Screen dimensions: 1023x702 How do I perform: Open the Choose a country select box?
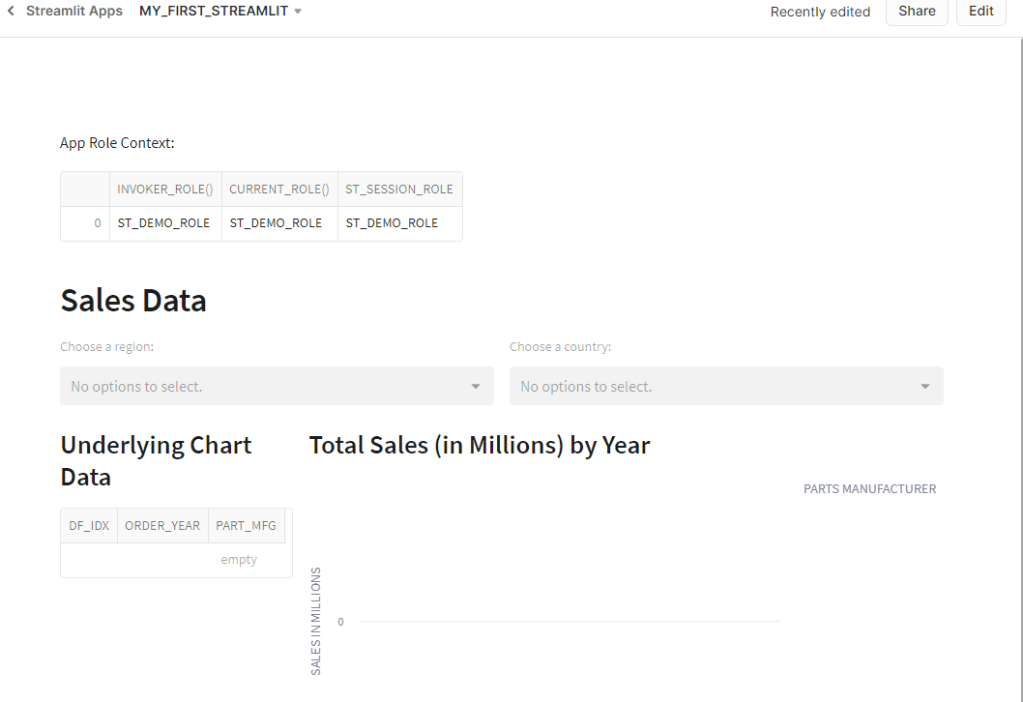click(x=715, y=386)
